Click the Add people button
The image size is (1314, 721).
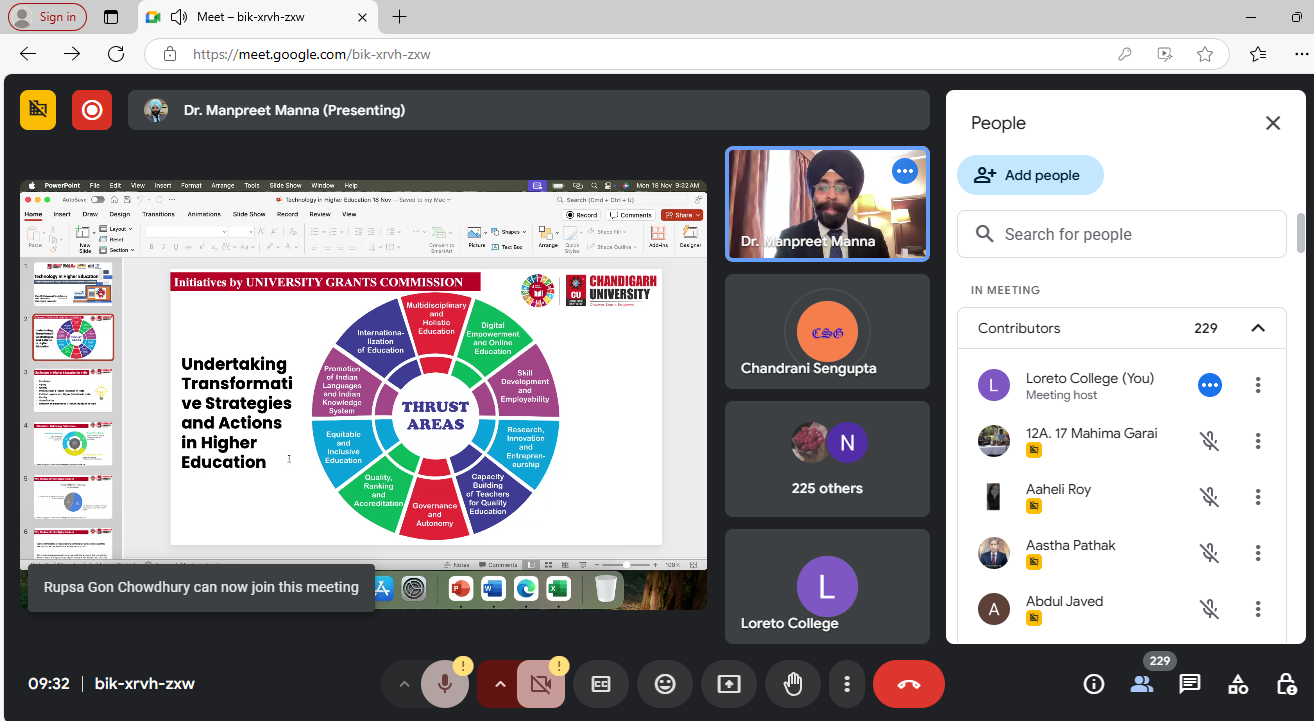point(1030,175)
